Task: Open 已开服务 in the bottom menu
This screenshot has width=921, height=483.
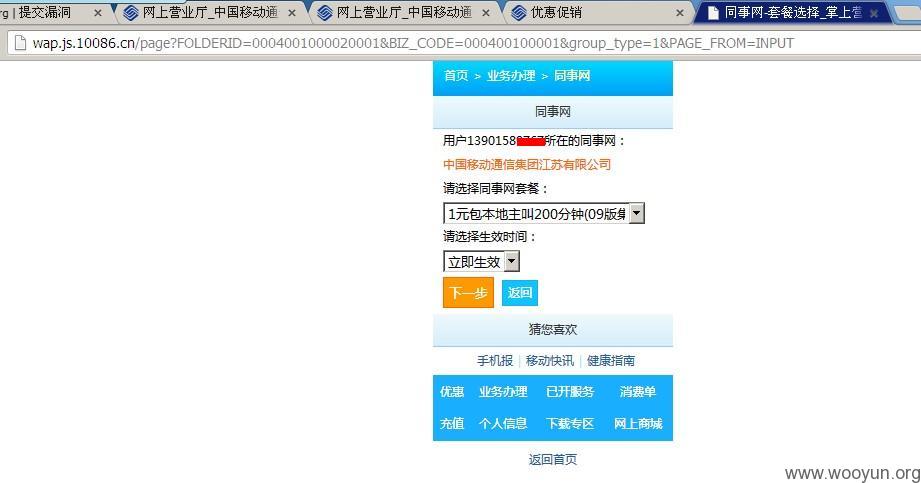Action: point(570,391)
